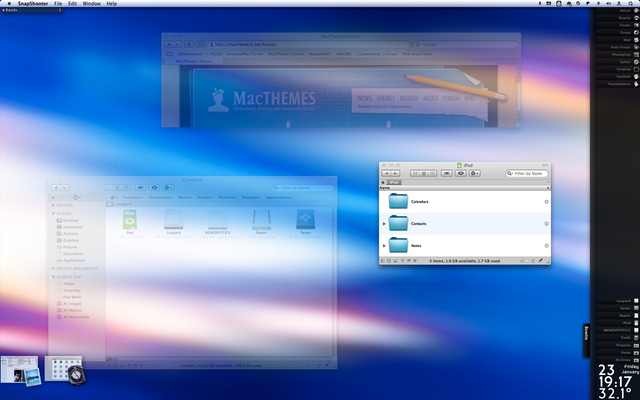This screenshot has width=640, height=400.
Task: Open the gear action menu in iPod window
Action: click(475, 173)
